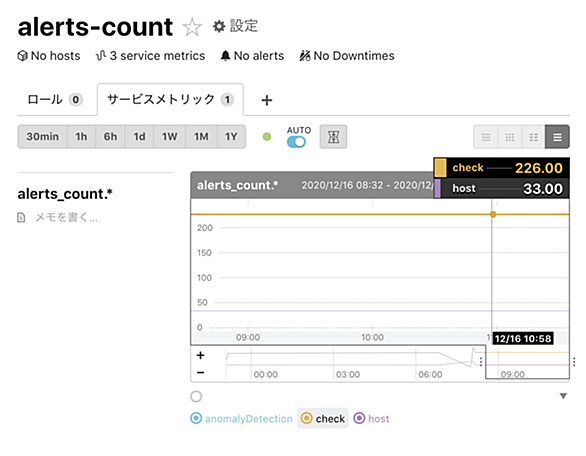Zoom out with the graph minus button
The image size is (586, 456).
(x=201, y=372)
